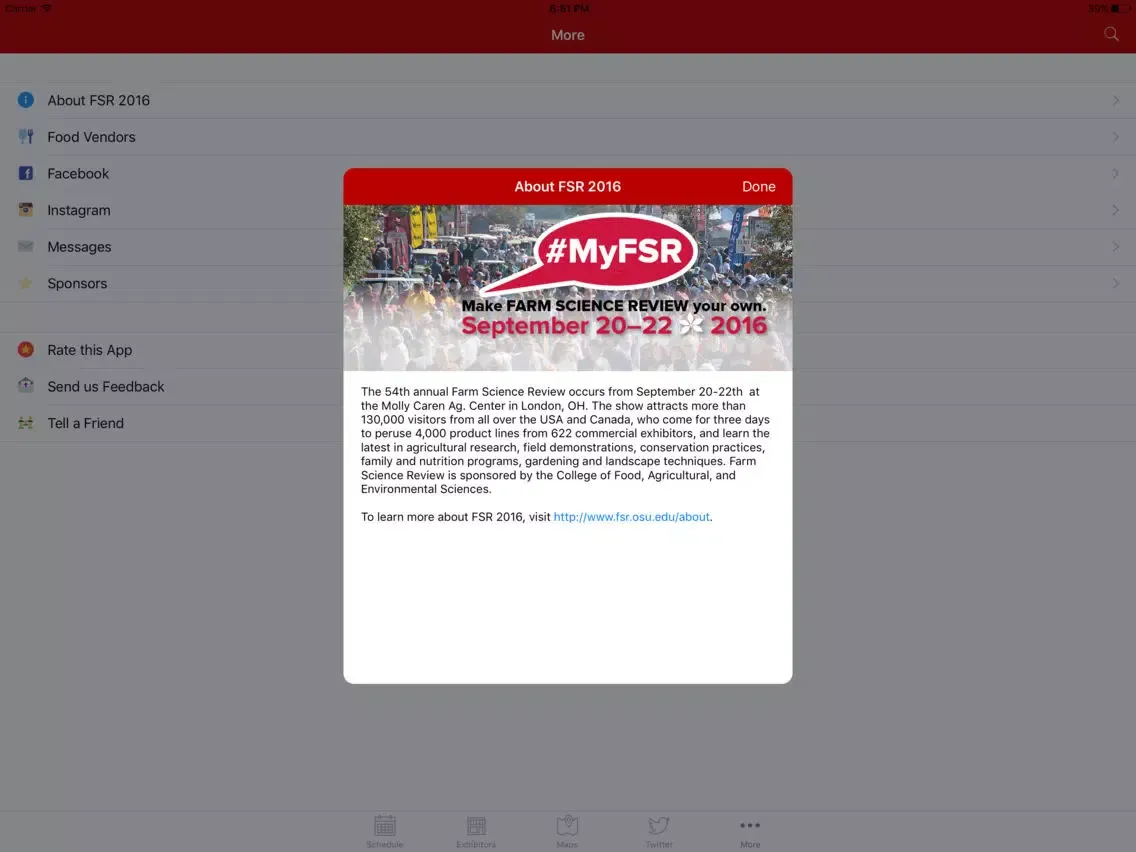Open Facebook list entry text
This screenshot has height=852, width=1136.
(x=78, y=174)
